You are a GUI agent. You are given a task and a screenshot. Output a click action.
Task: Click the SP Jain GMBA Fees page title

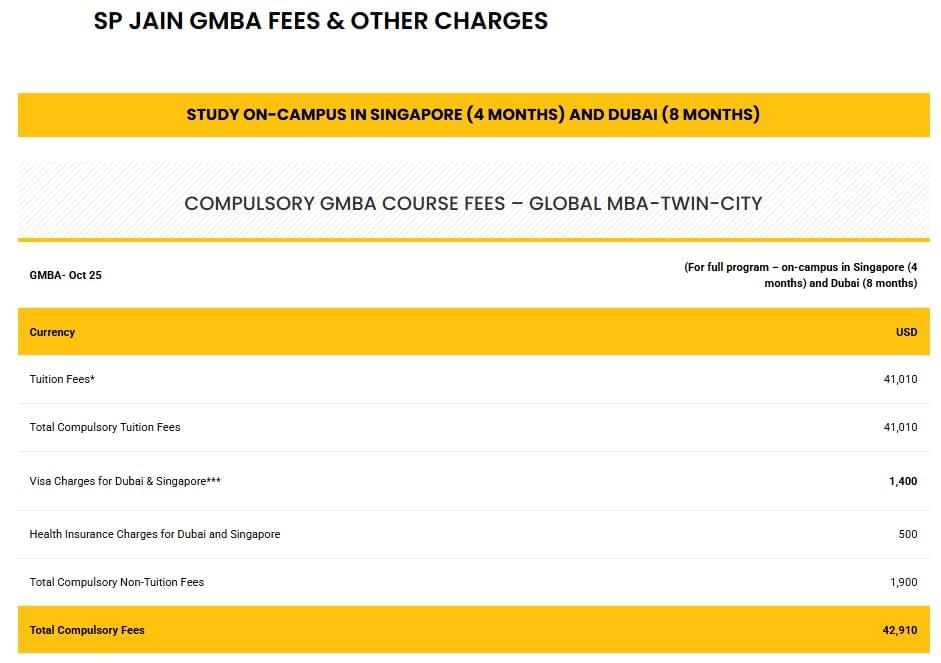(x=320, y=21)
